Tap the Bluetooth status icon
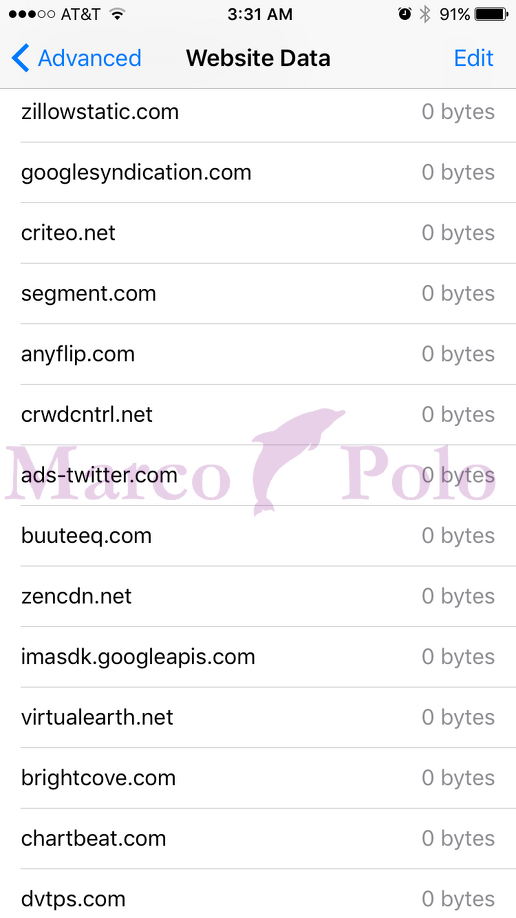 point(425,14)
